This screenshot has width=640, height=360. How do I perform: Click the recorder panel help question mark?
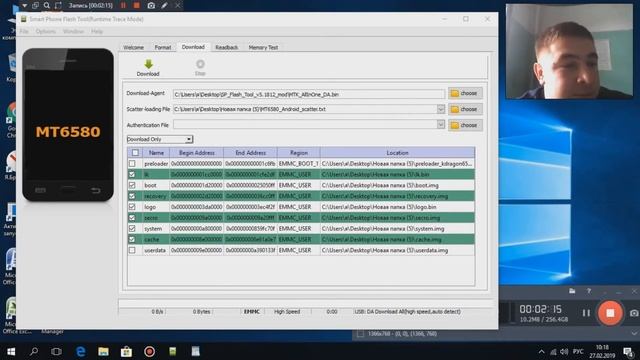589,291
